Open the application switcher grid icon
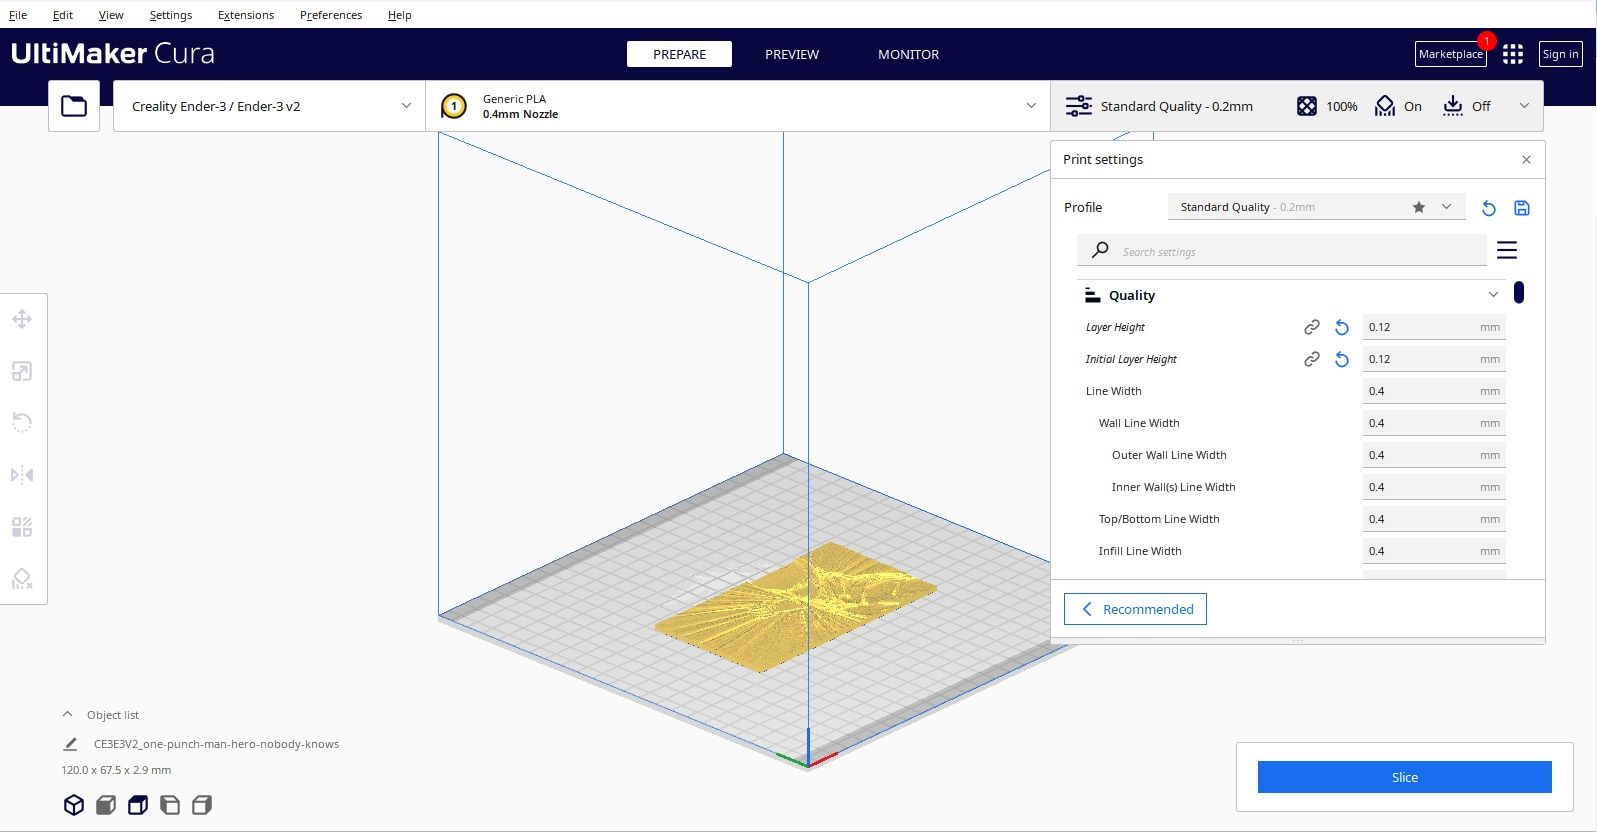1597x832 pixels. [x=1513, y=54]
